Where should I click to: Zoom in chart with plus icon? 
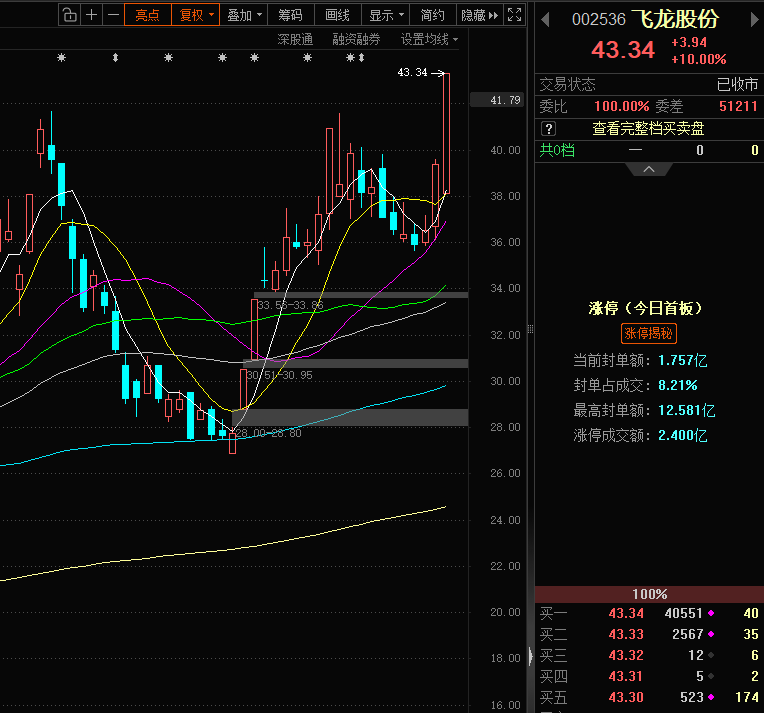pyautogui.click(x=91, y=15)
